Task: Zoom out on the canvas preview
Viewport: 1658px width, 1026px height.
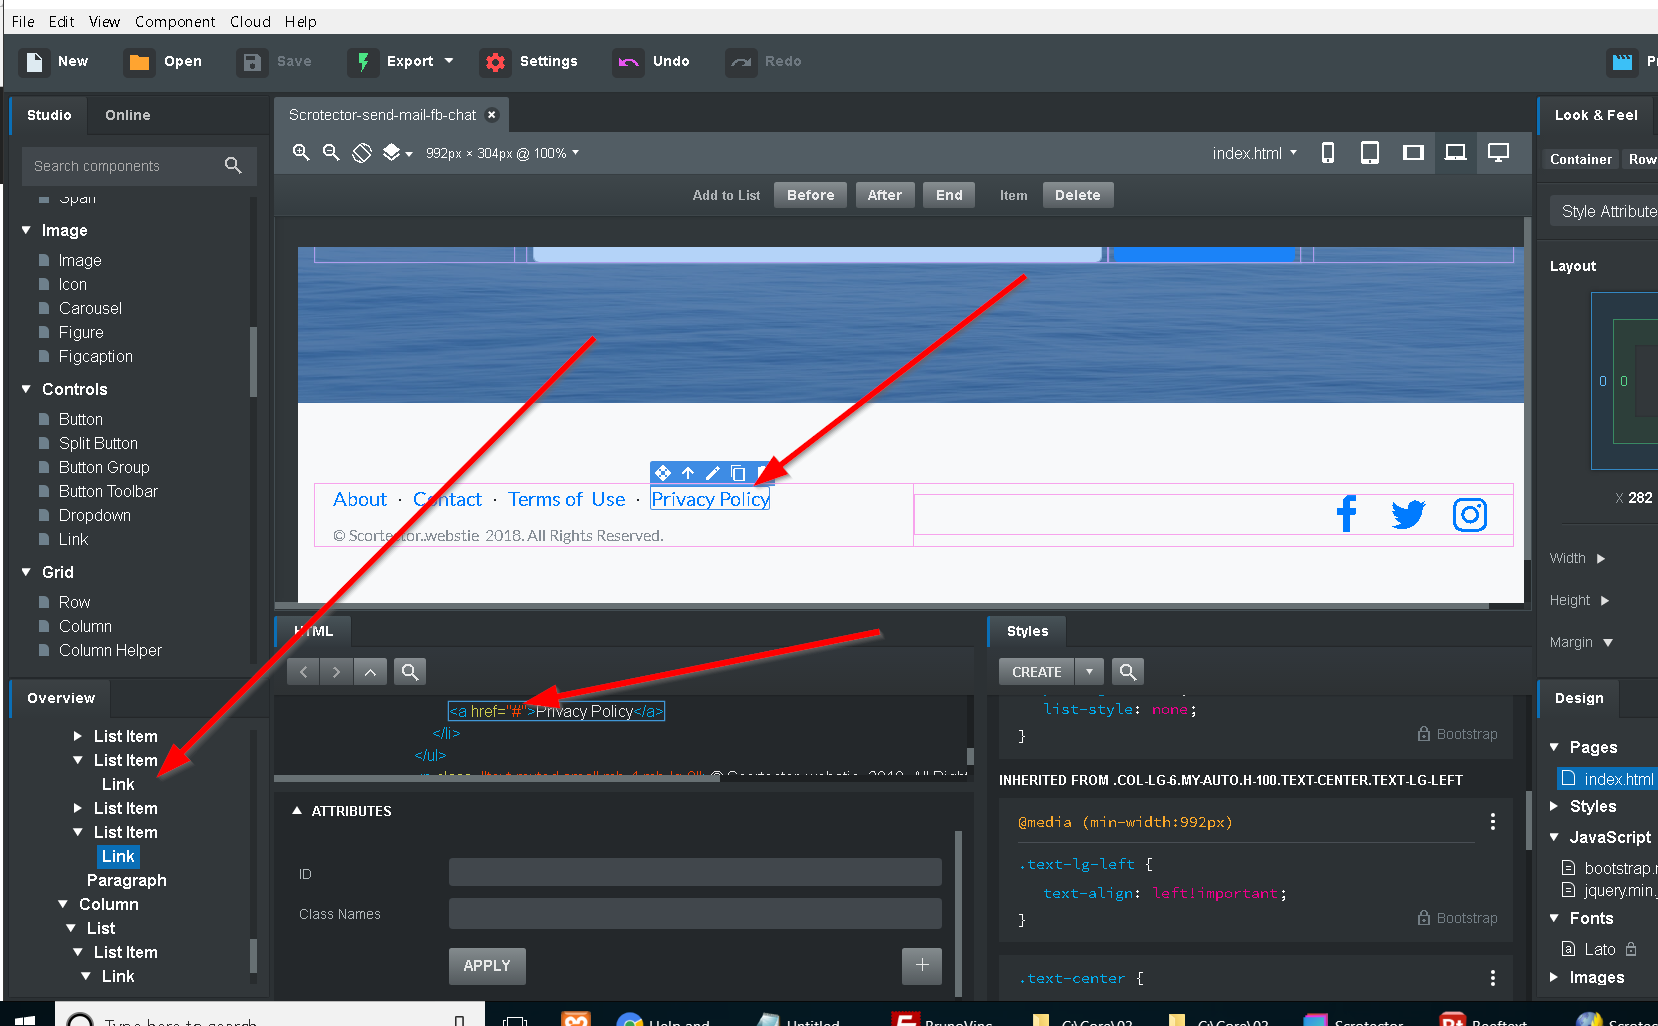Action: (x=331, y=152)
